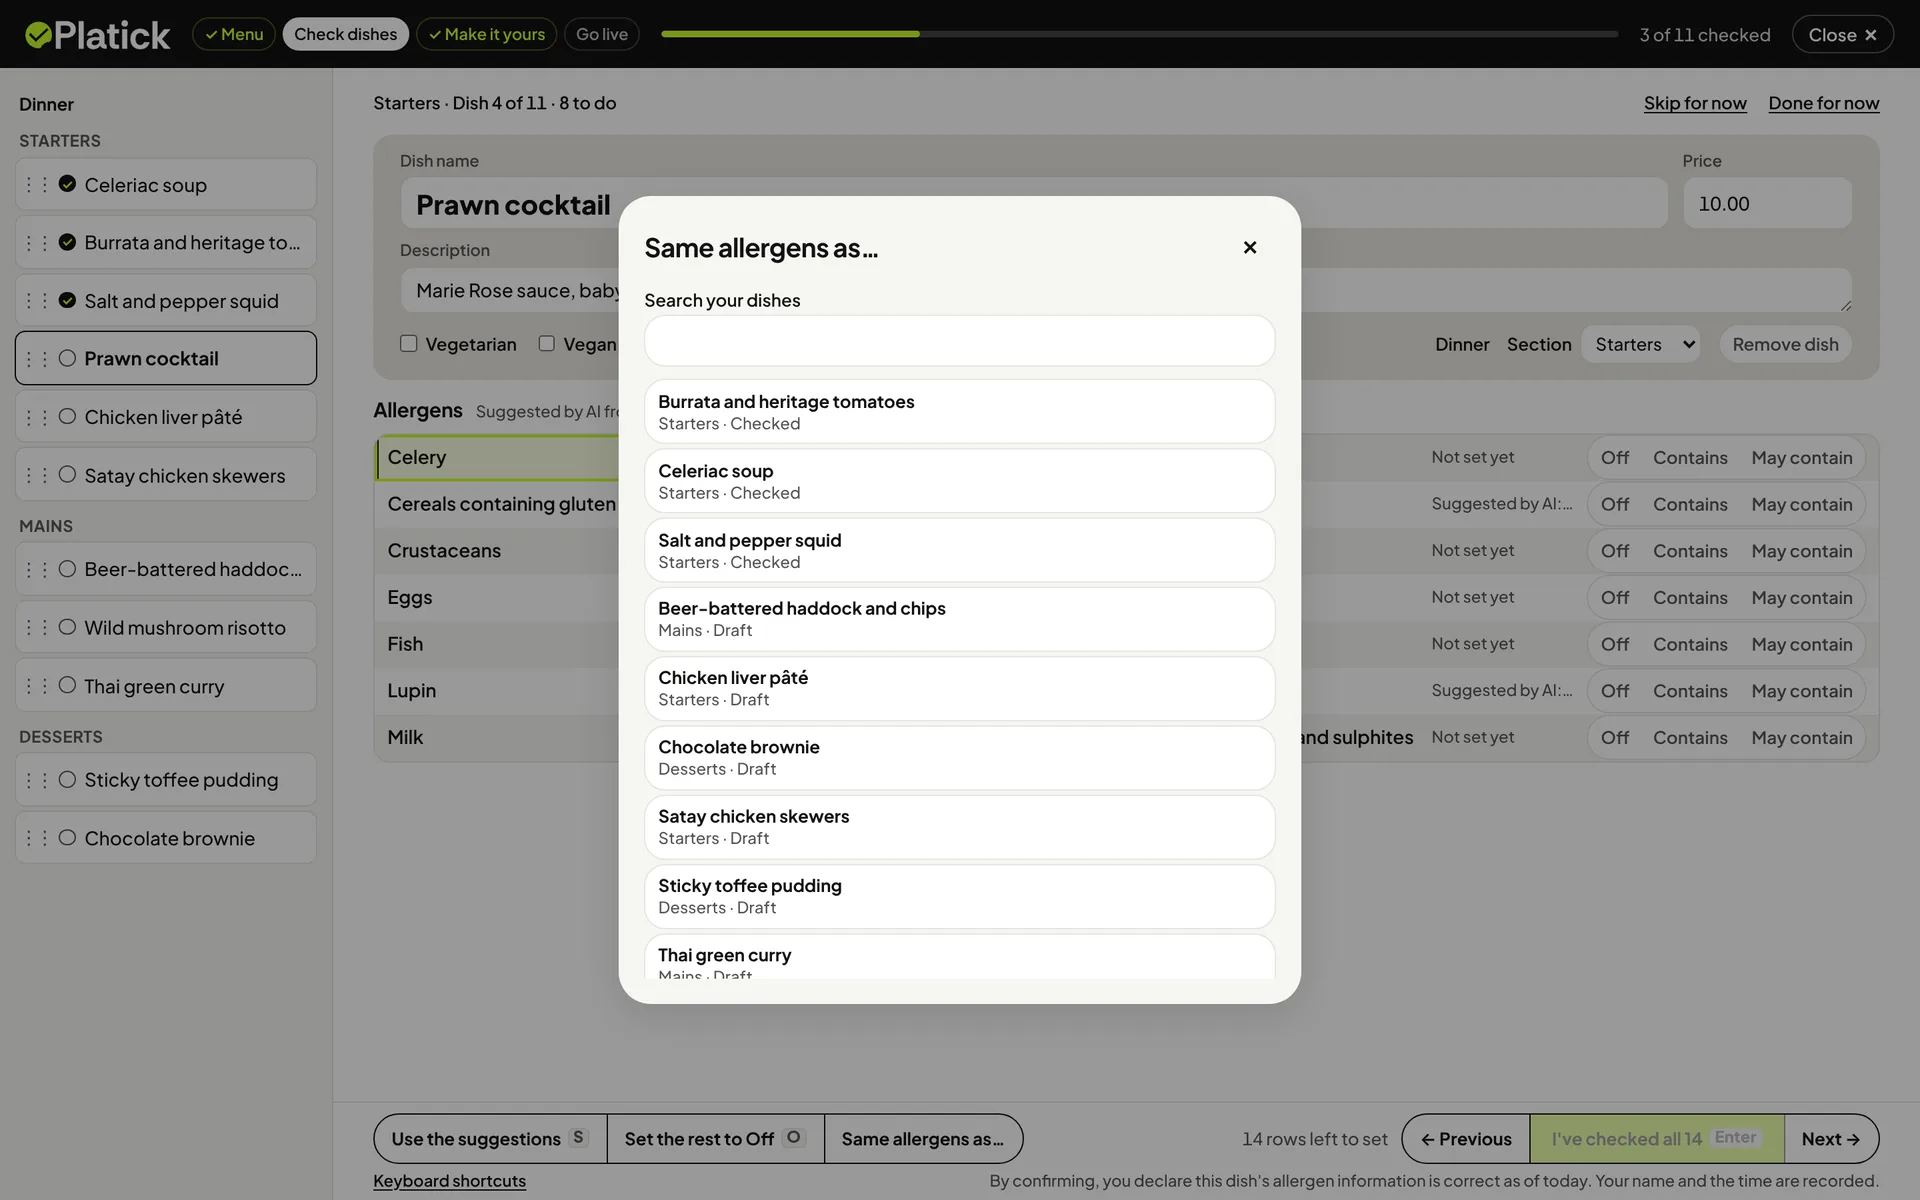Set Eggs to May contain
1920x1200 pixels.
[1801, 598]
